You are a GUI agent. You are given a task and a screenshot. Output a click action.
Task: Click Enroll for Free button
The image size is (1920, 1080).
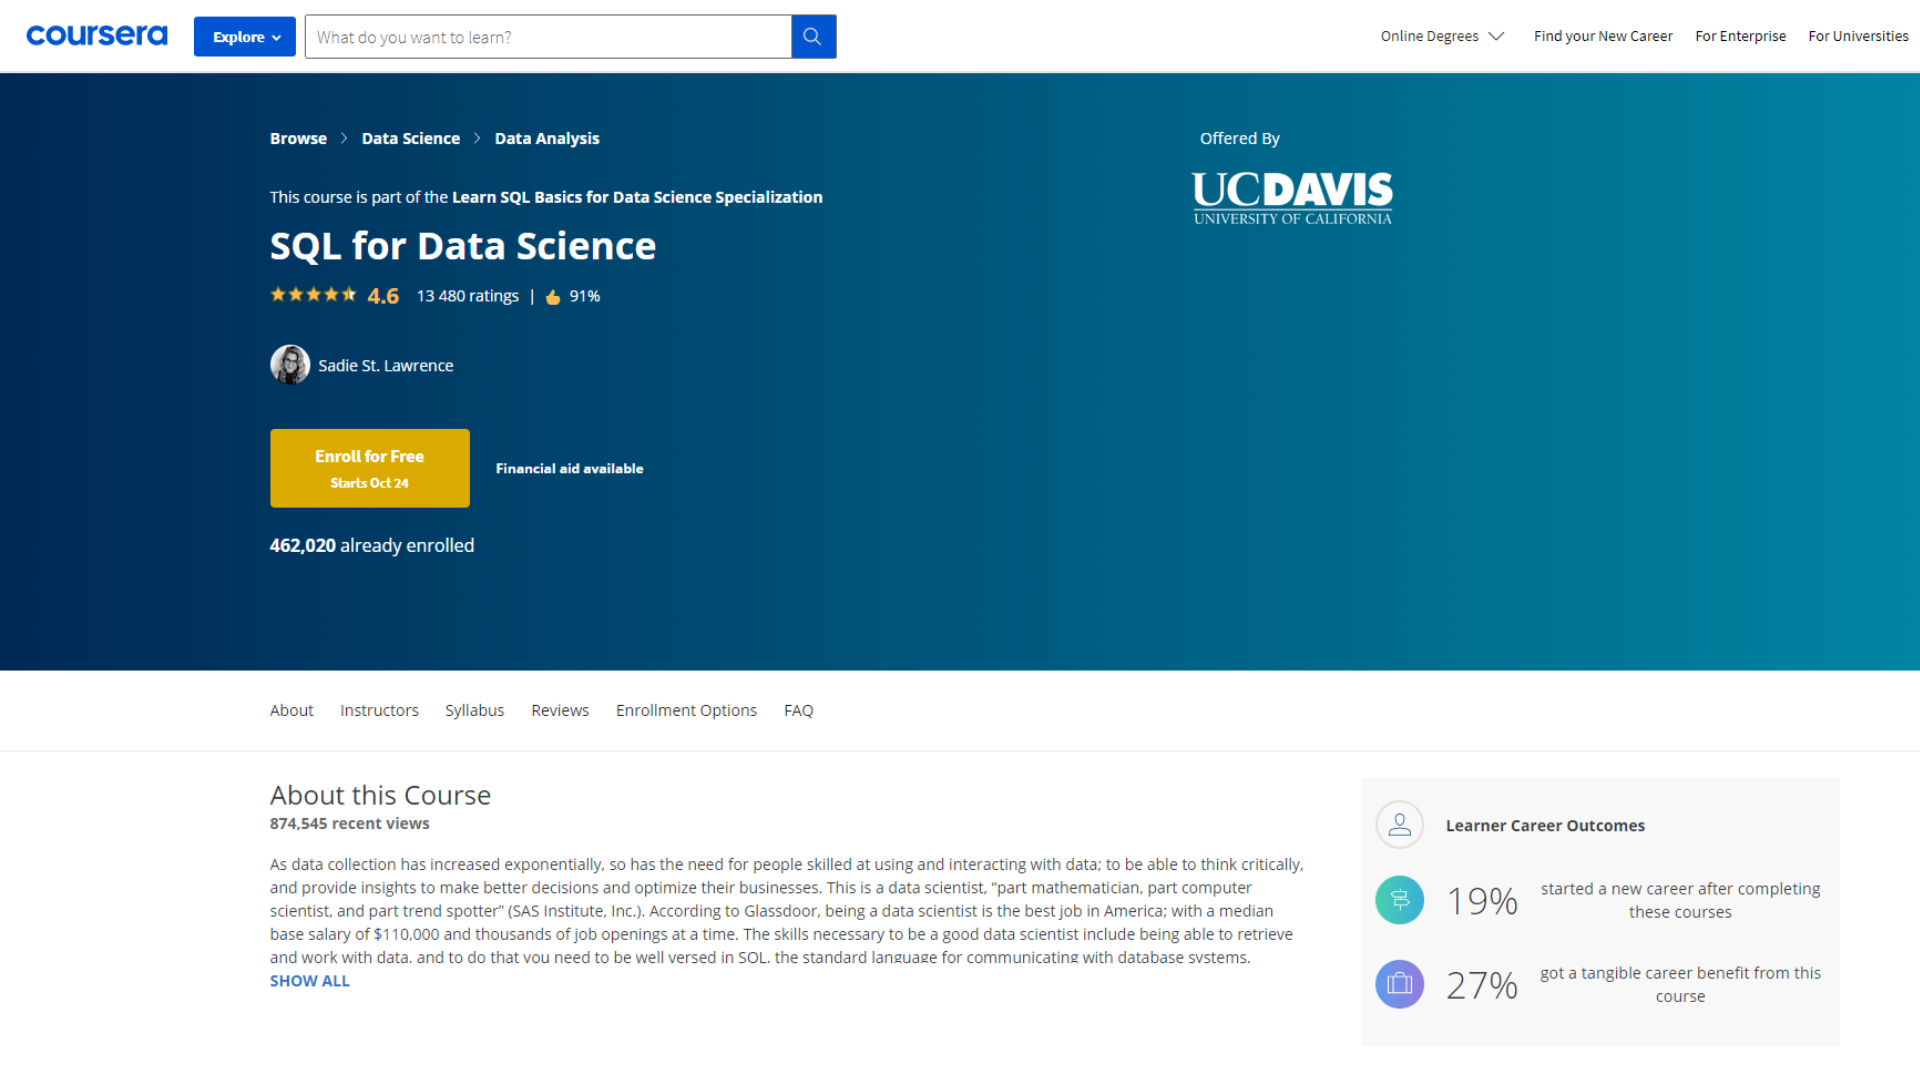(370, 468)
